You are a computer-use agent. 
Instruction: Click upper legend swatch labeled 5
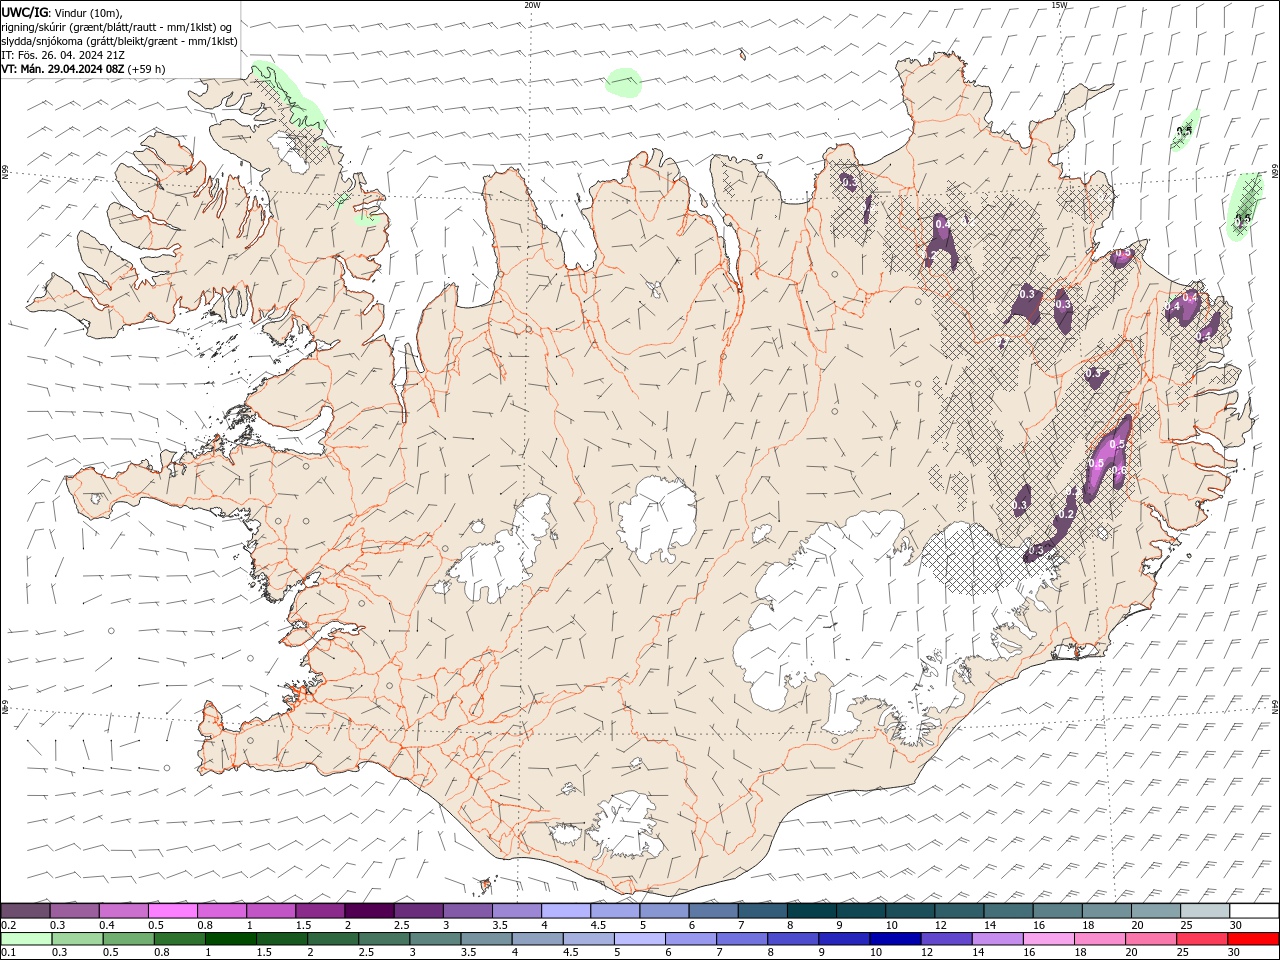[x=664, y=910]
